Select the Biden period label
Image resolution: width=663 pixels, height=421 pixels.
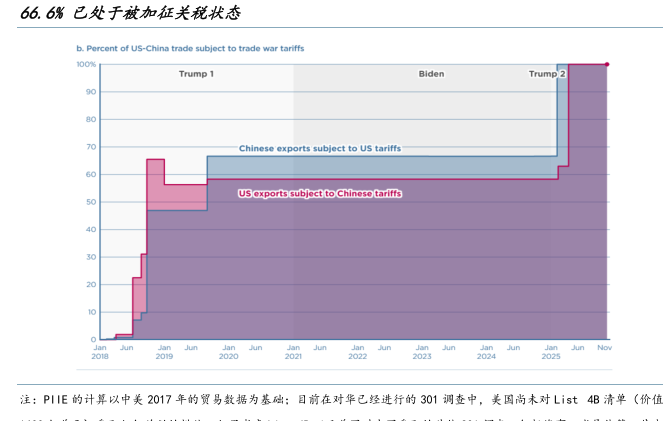[x=431, y=74]
